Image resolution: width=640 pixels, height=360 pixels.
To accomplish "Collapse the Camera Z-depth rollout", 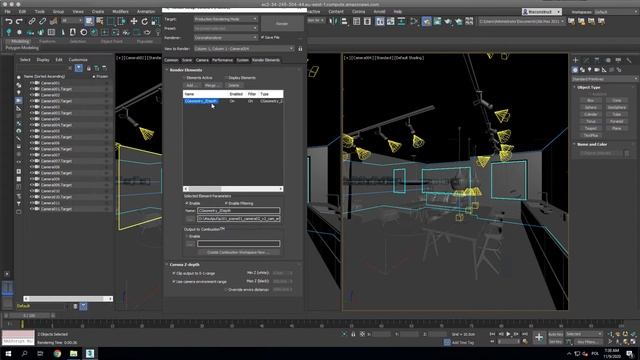I will tap(184, 264).
